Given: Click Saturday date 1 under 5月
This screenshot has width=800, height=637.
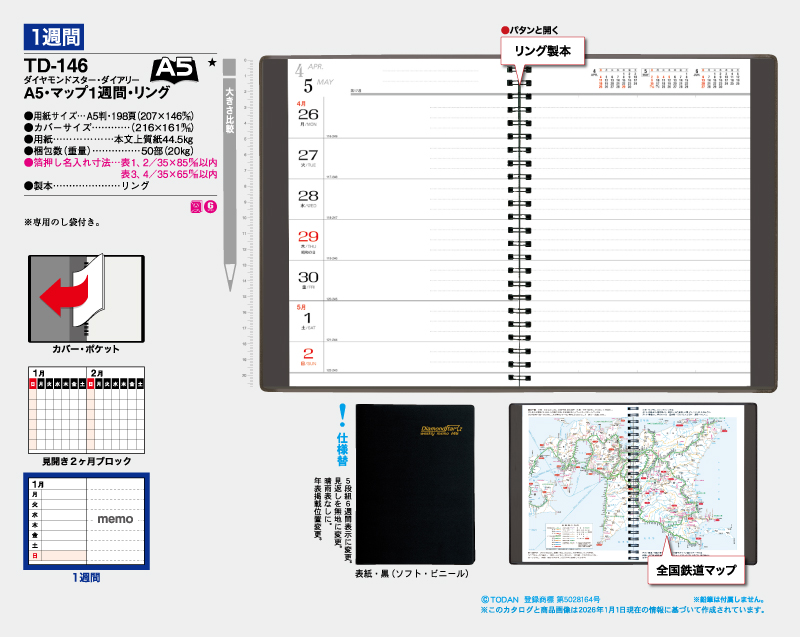Looking at the screenshot, I should pos(308,317).
